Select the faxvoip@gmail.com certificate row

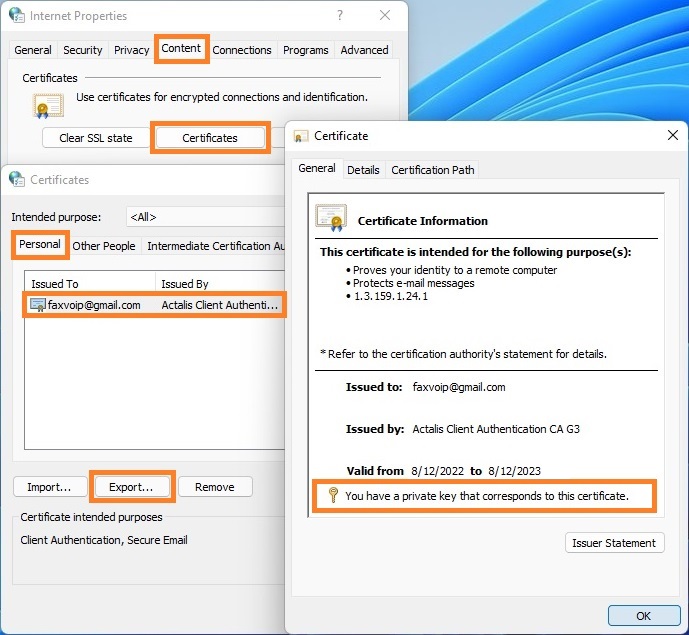[155, 305]
